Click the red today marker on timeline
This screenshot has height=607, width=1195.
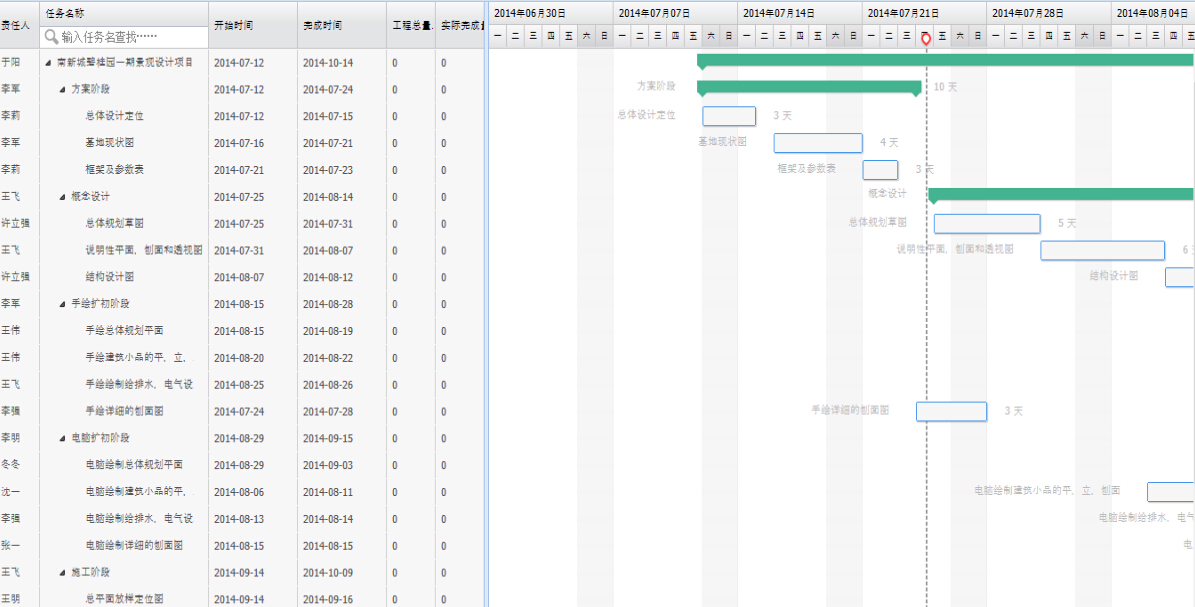(926, 38)
